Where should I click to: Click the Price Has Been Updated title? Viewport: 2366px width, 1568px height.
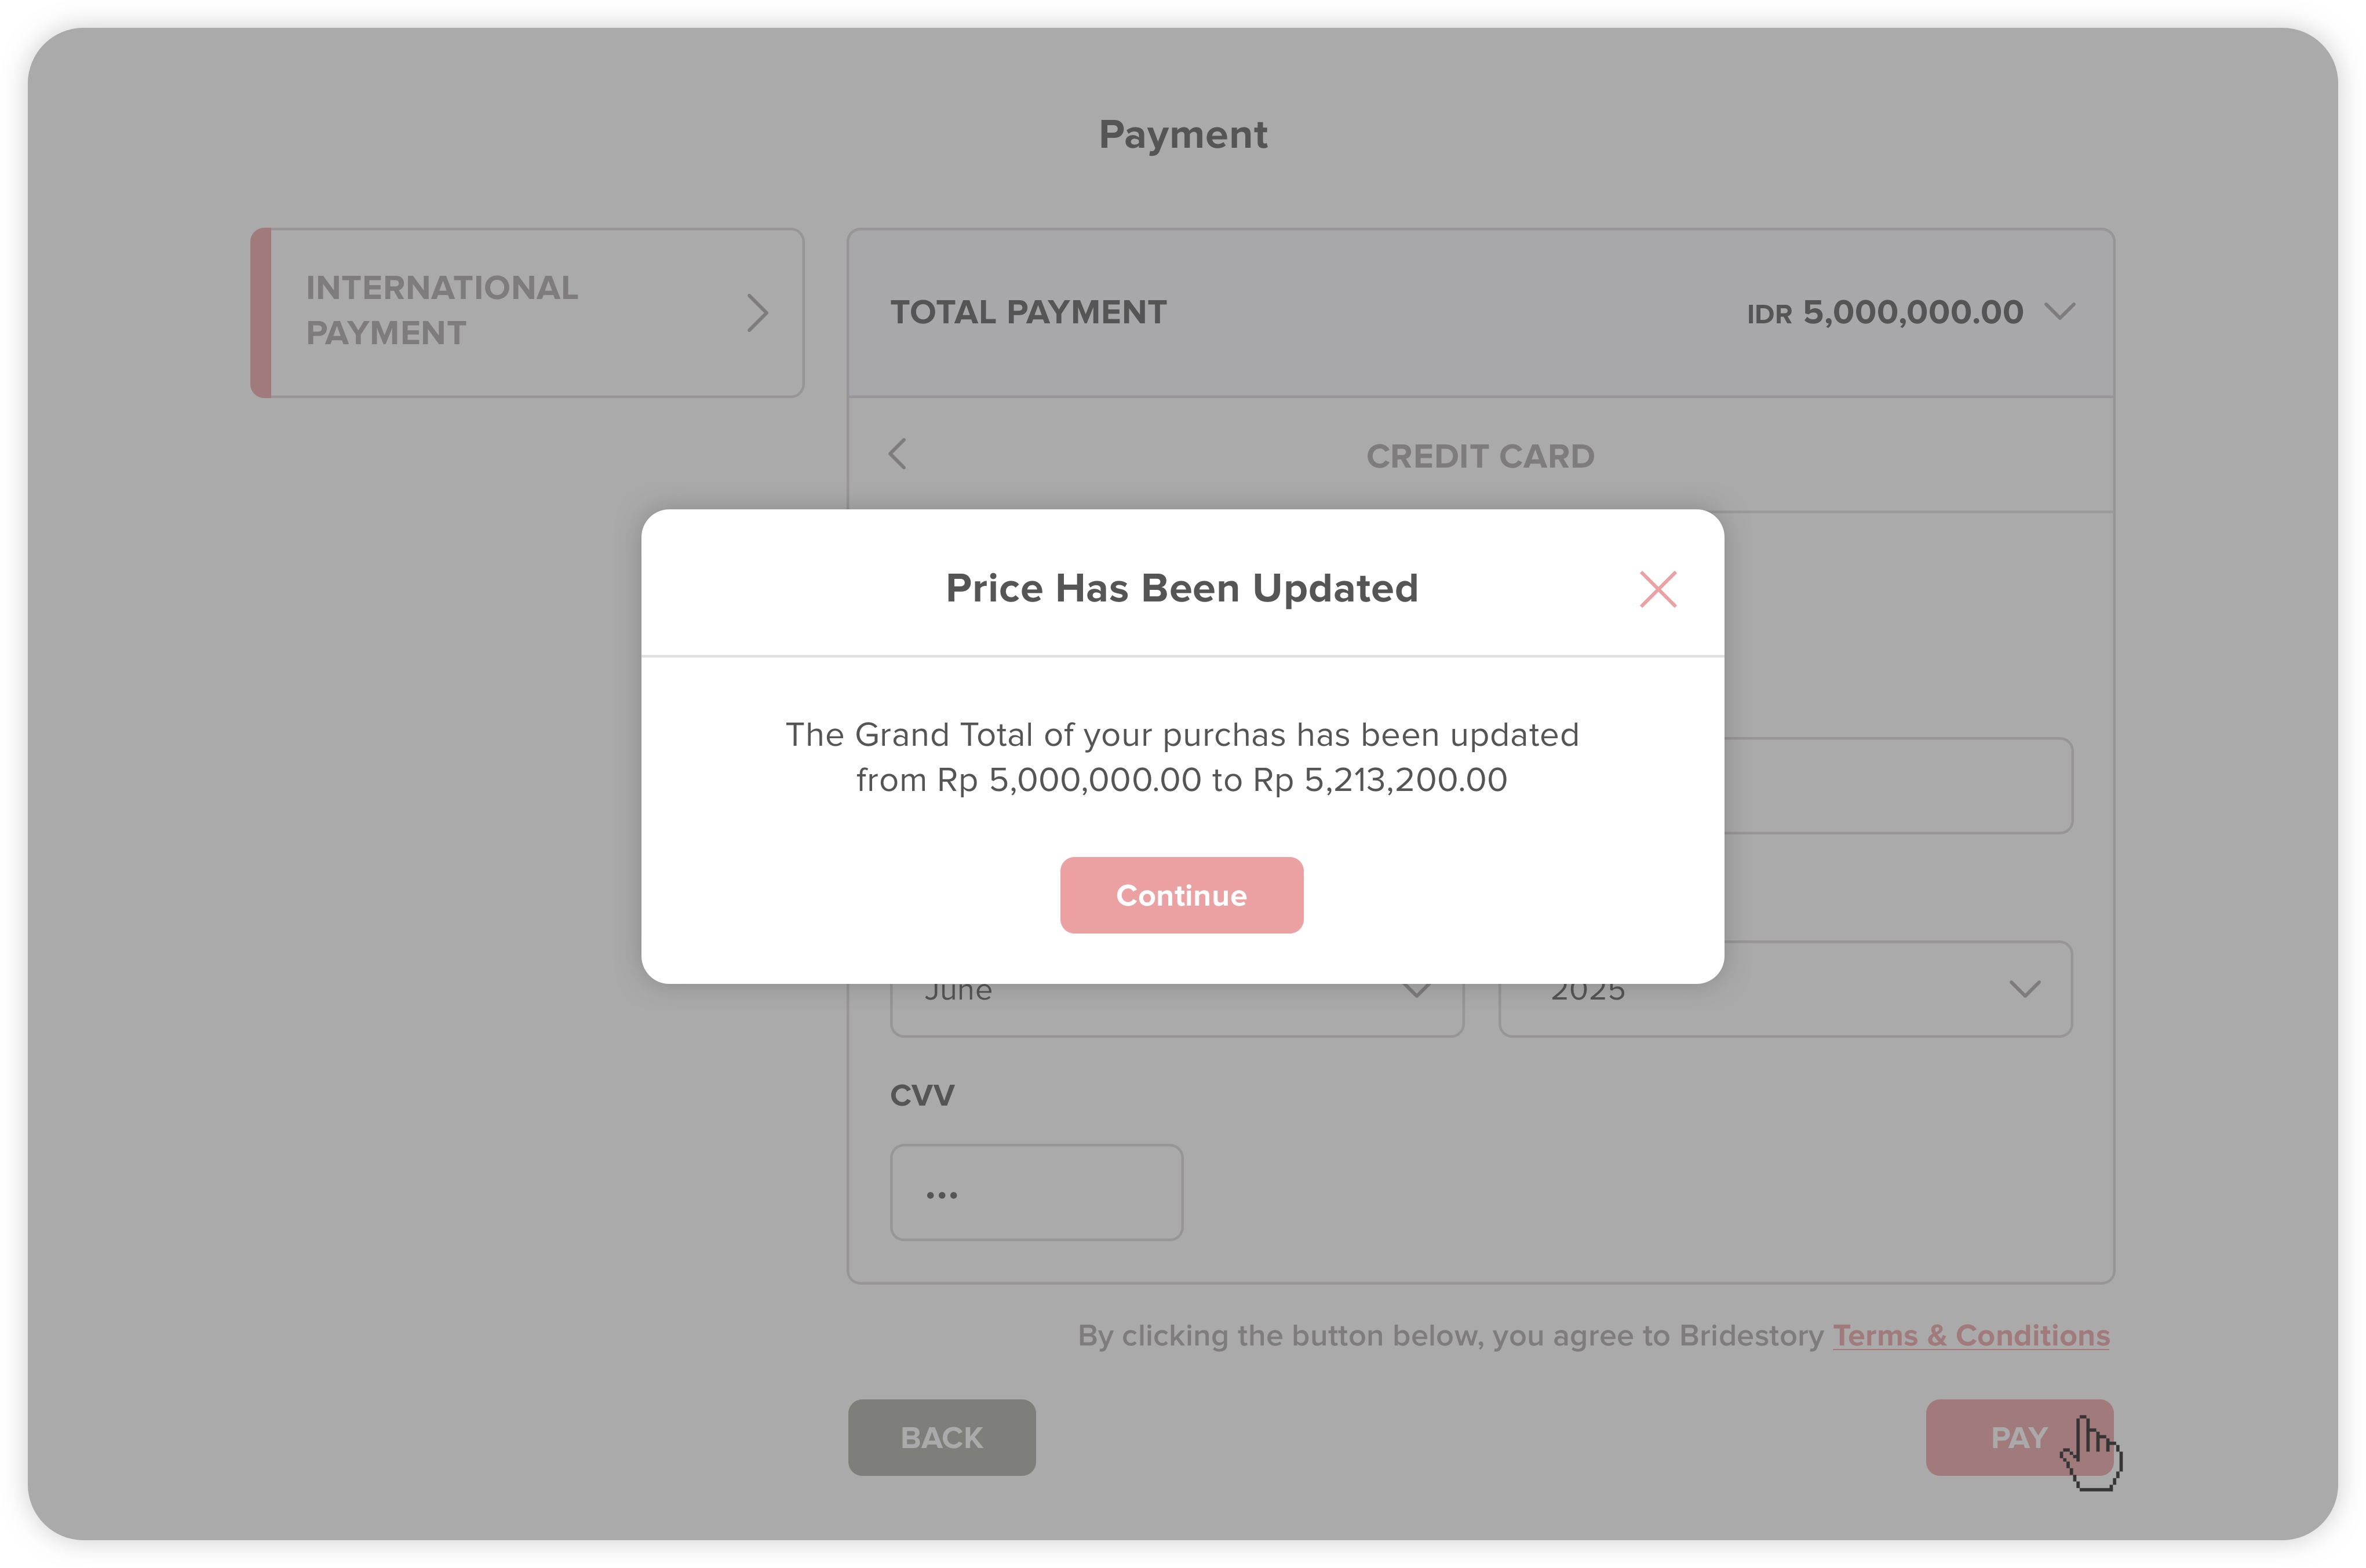click(x=1181, y=588)
